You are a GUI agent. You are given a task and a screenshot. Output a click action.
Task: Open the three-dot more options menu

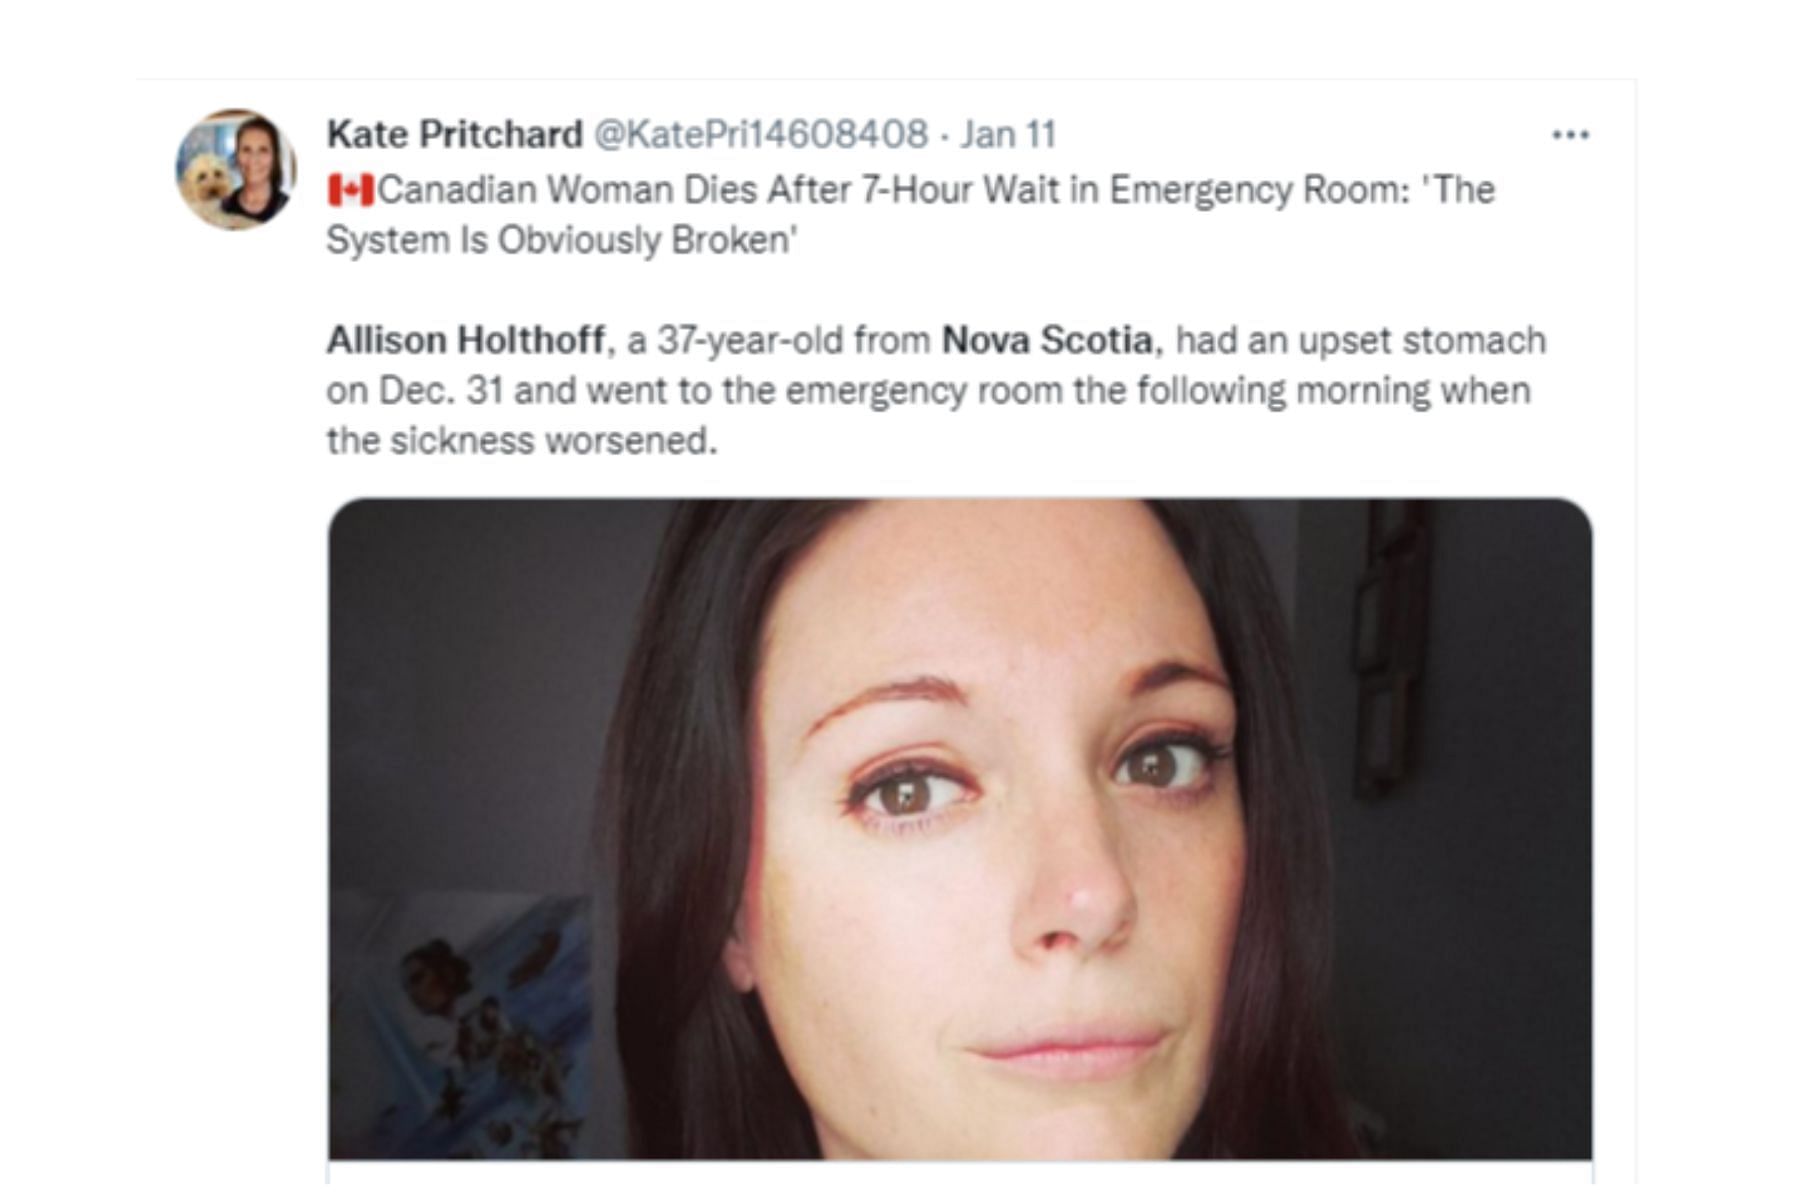click(x=1570, y=135)
